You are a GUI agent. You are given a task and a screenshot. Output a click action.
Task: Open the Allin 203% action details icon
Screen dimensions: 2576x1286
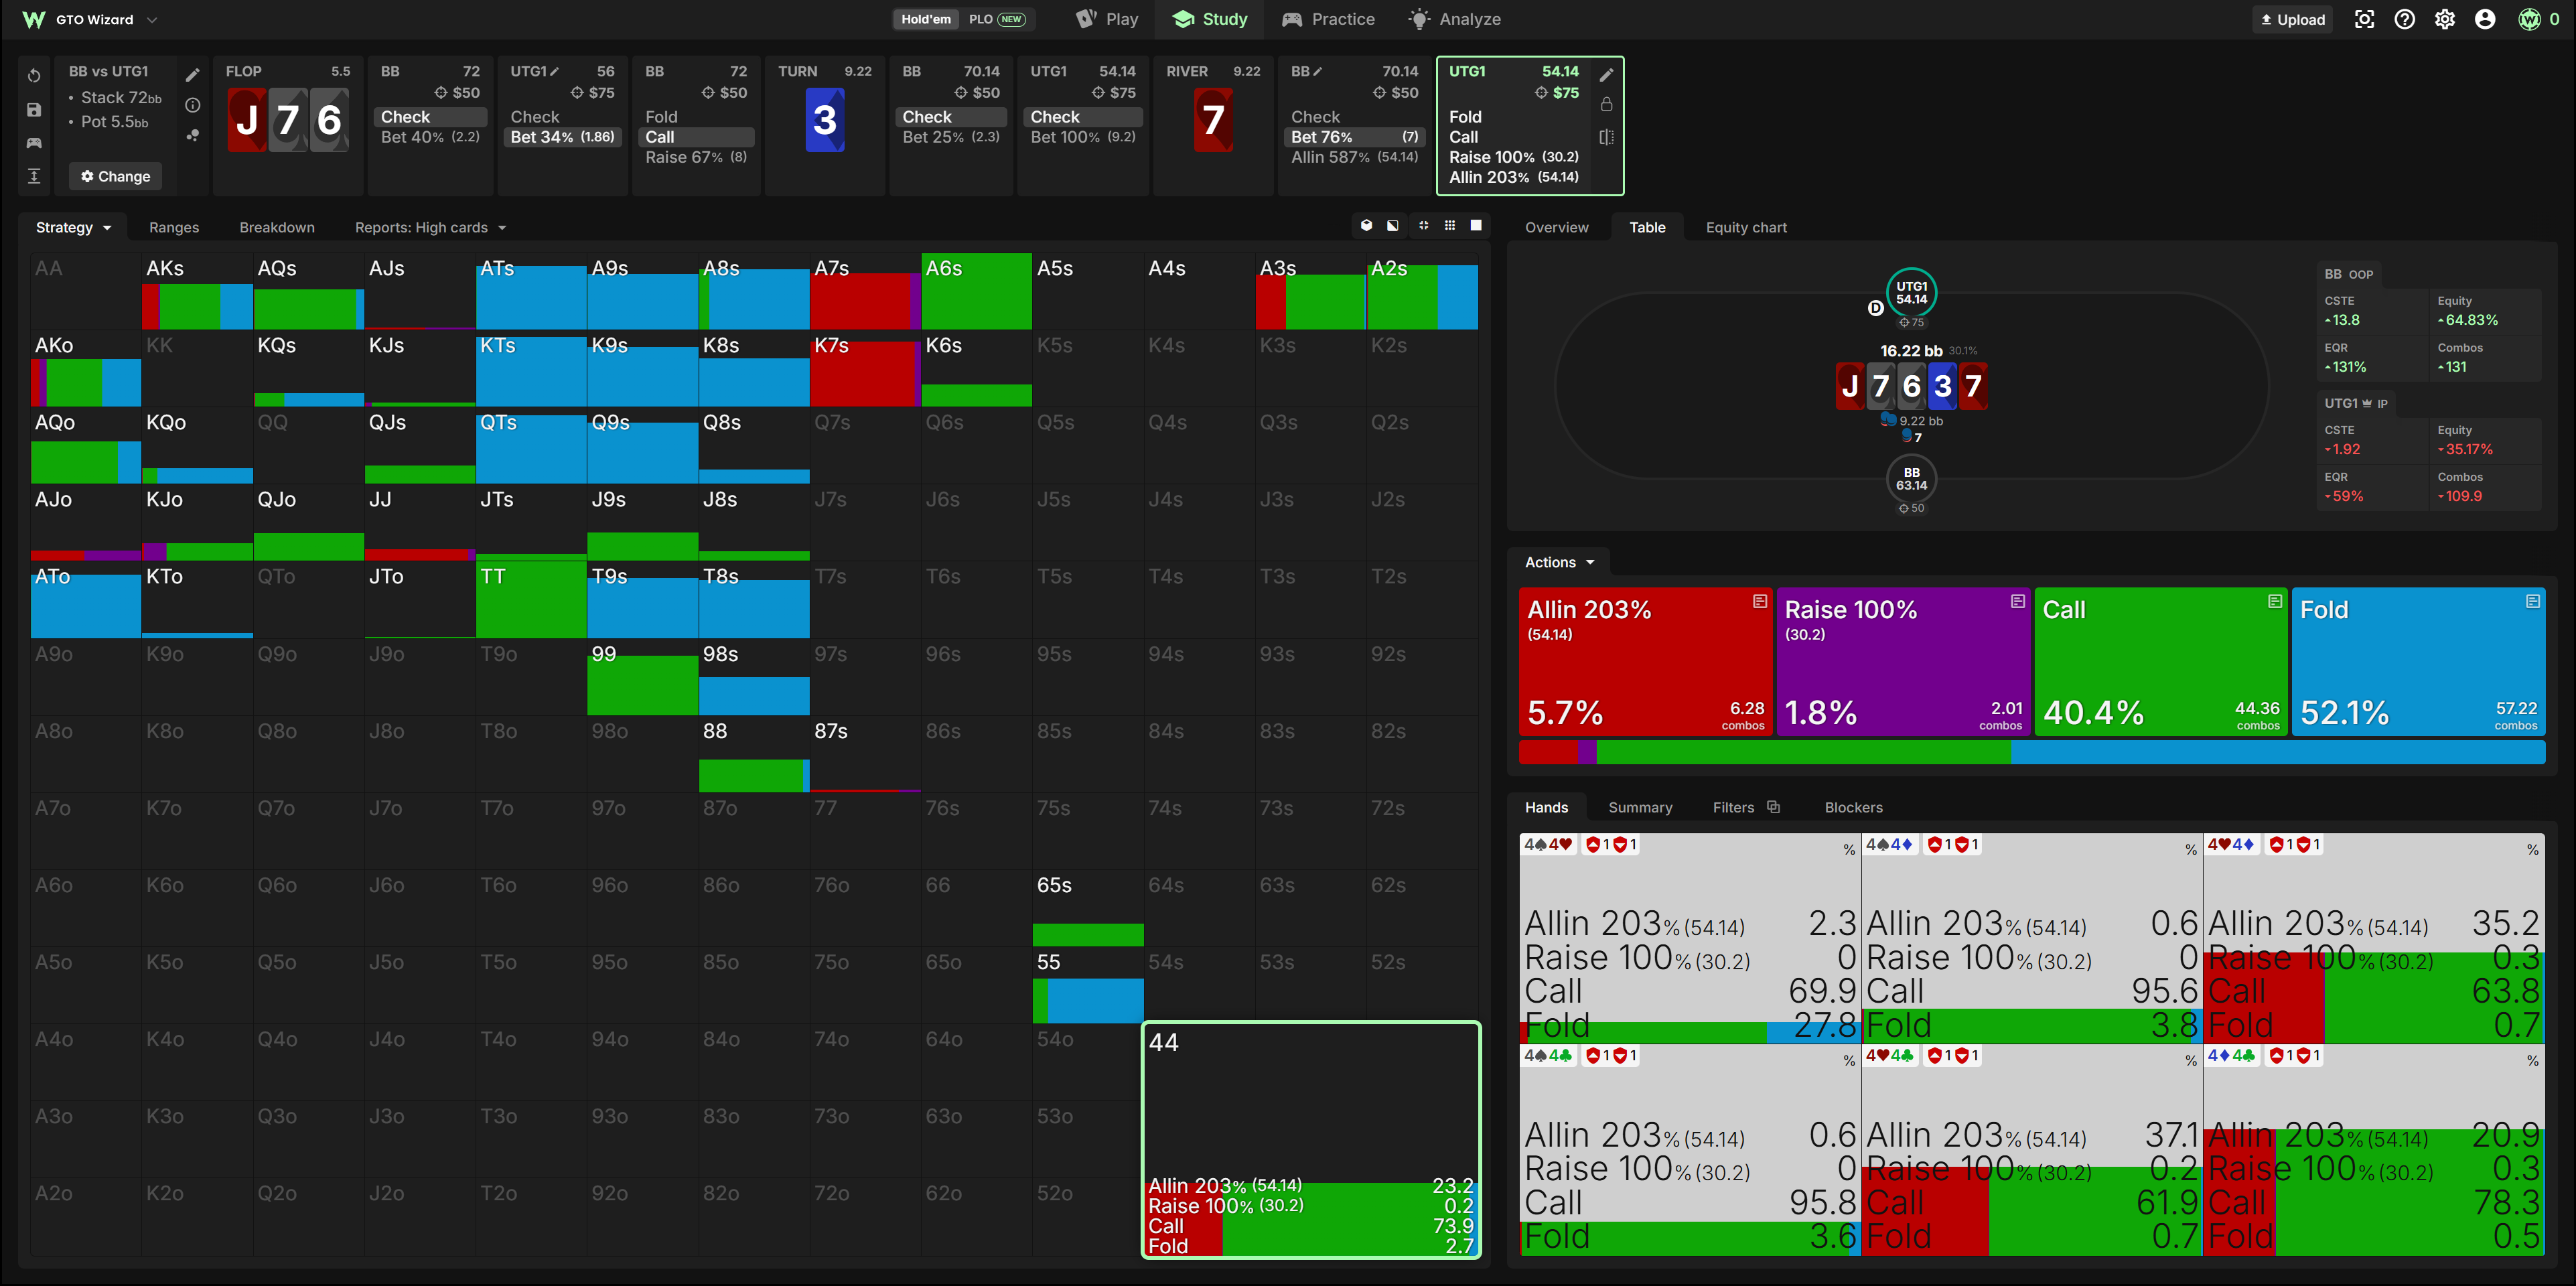click(1759, 601)
